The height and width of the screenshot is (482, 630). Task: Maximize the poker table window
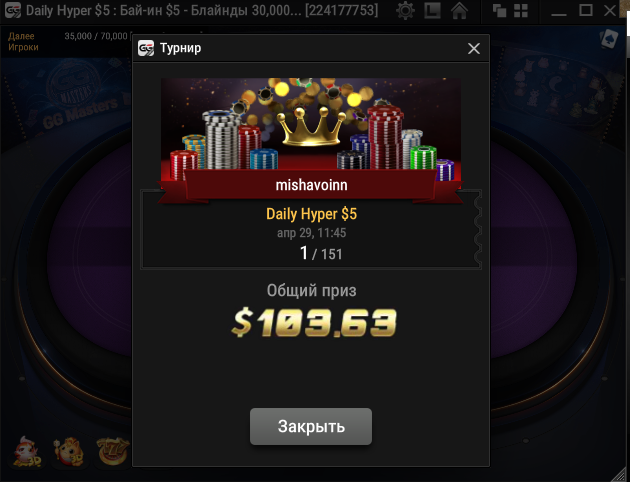tap(585, 10)
